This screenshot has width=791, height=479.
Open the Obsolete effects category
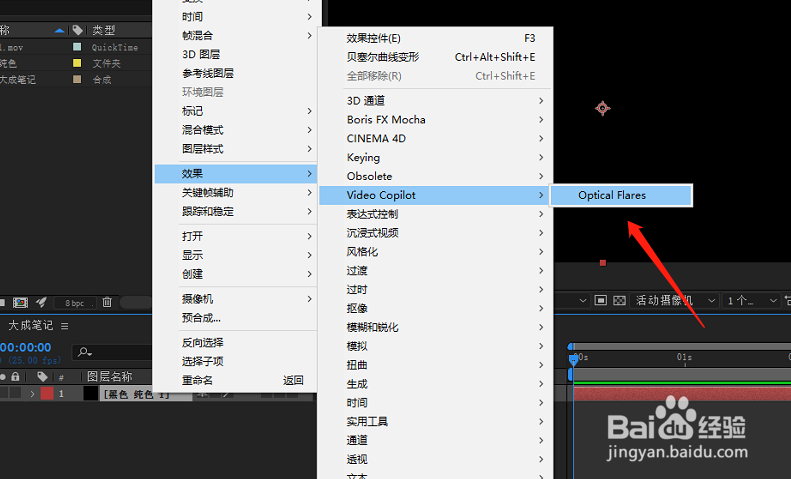click(x=435, y=176)
